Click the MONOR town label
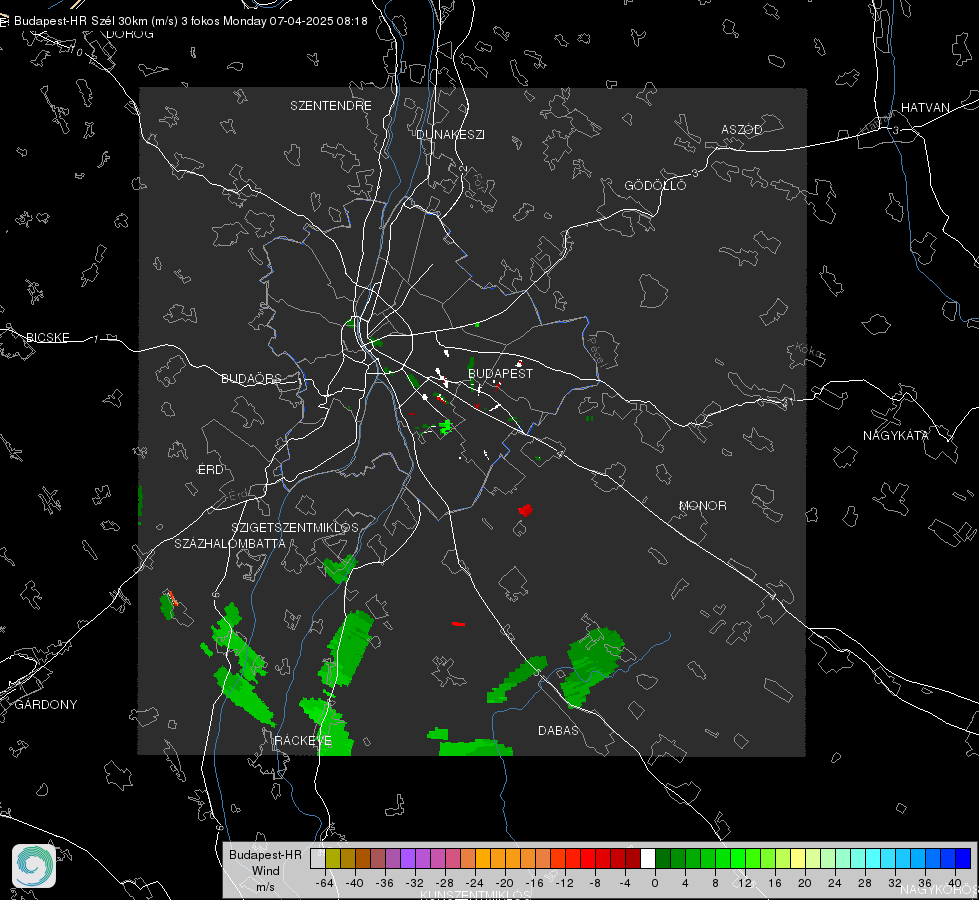This screenshot has width=979, height=900. click(702, 505)
